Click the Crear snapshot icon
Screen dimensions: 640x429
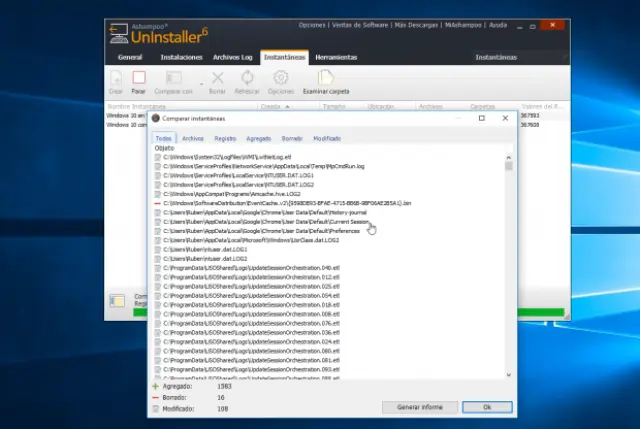(116, 78)
